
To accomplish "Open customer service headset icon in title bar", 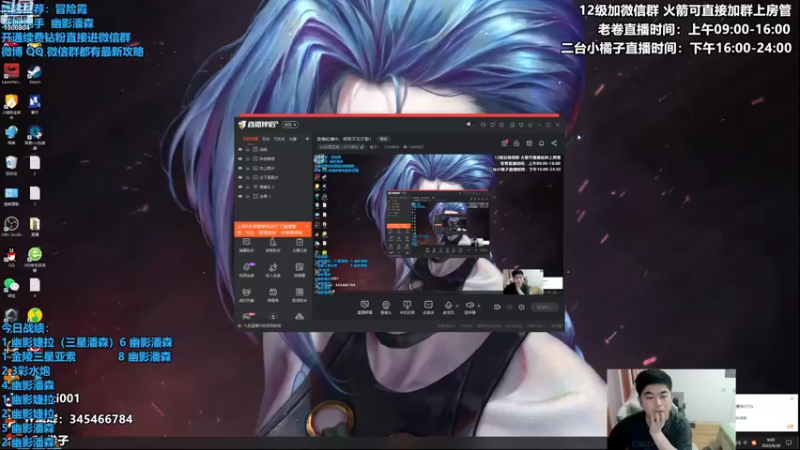I will (x=483, y=124).
